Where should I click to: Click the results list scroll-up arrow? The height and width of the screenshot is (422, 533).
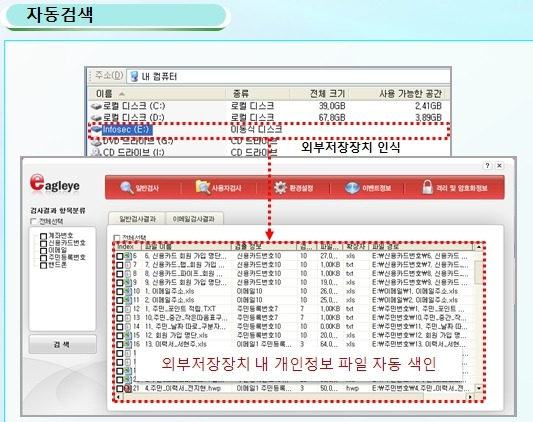coord(479,247)
